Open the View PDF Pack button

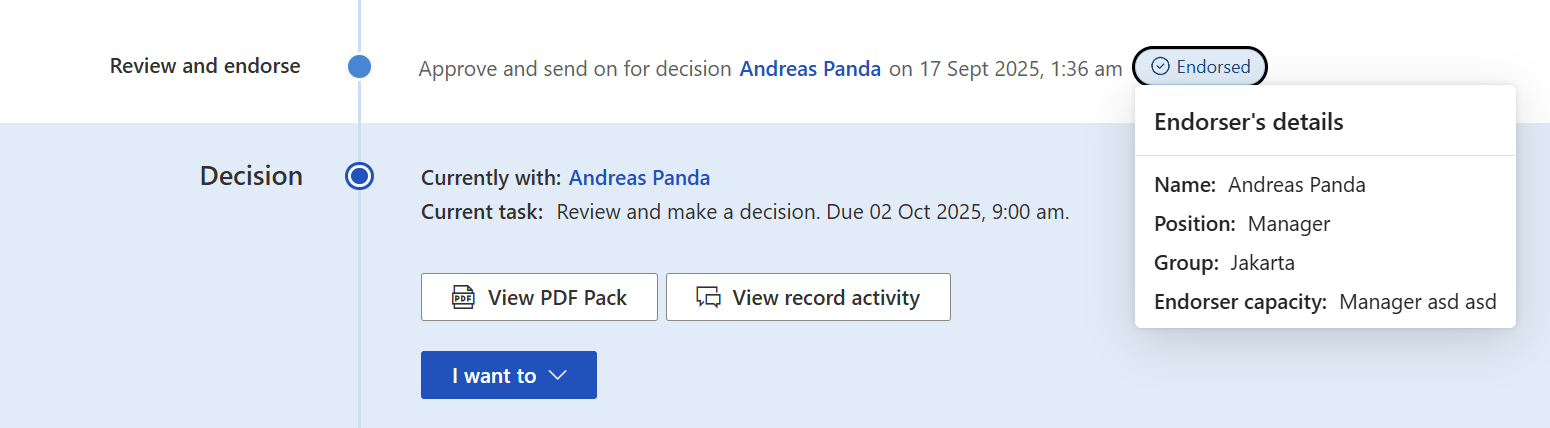pyautogui.click(x=539, y=298)
